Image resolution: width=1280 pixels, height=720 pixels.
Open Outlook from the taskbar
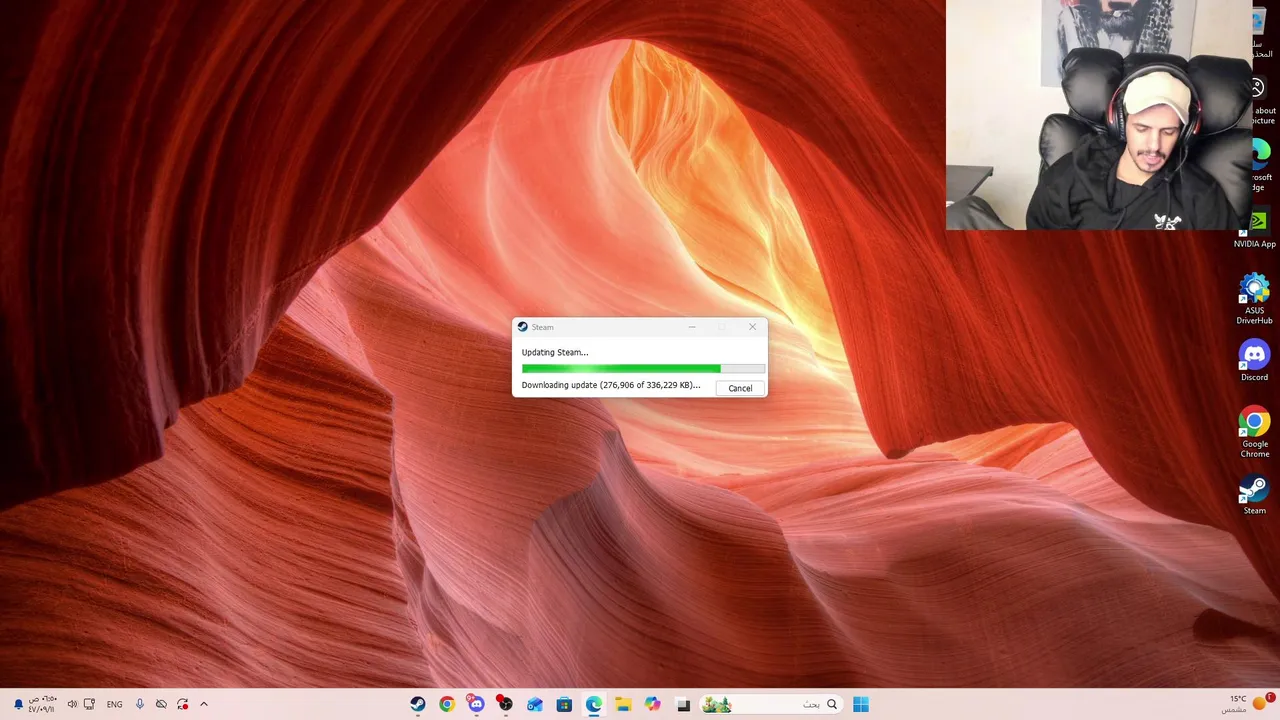[535, 704]
